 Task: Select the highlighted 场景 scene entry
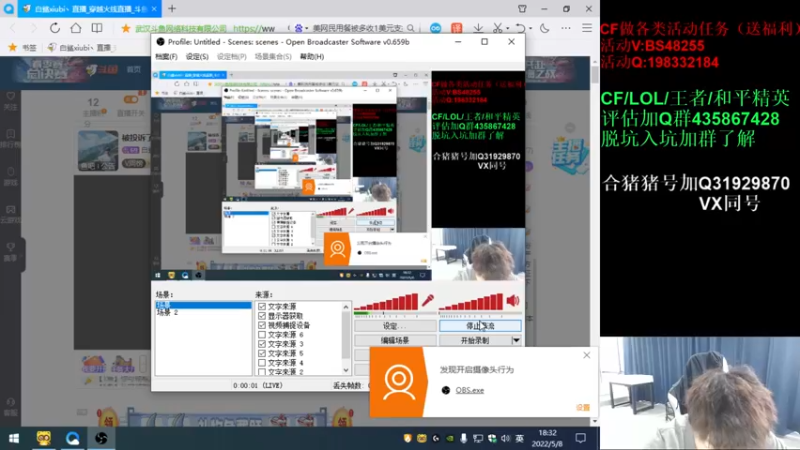coord(203,305)
